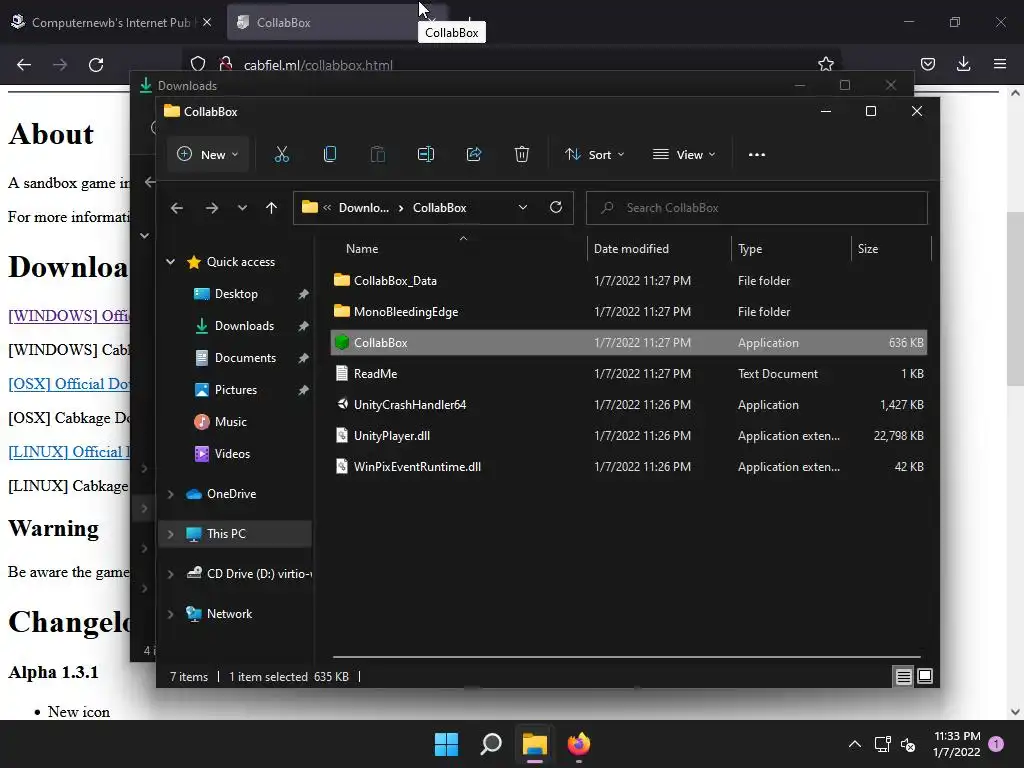Sort by Date modified column header
Image resolution: width=1024 pixels, height=768 pixels.
(631, 249)
